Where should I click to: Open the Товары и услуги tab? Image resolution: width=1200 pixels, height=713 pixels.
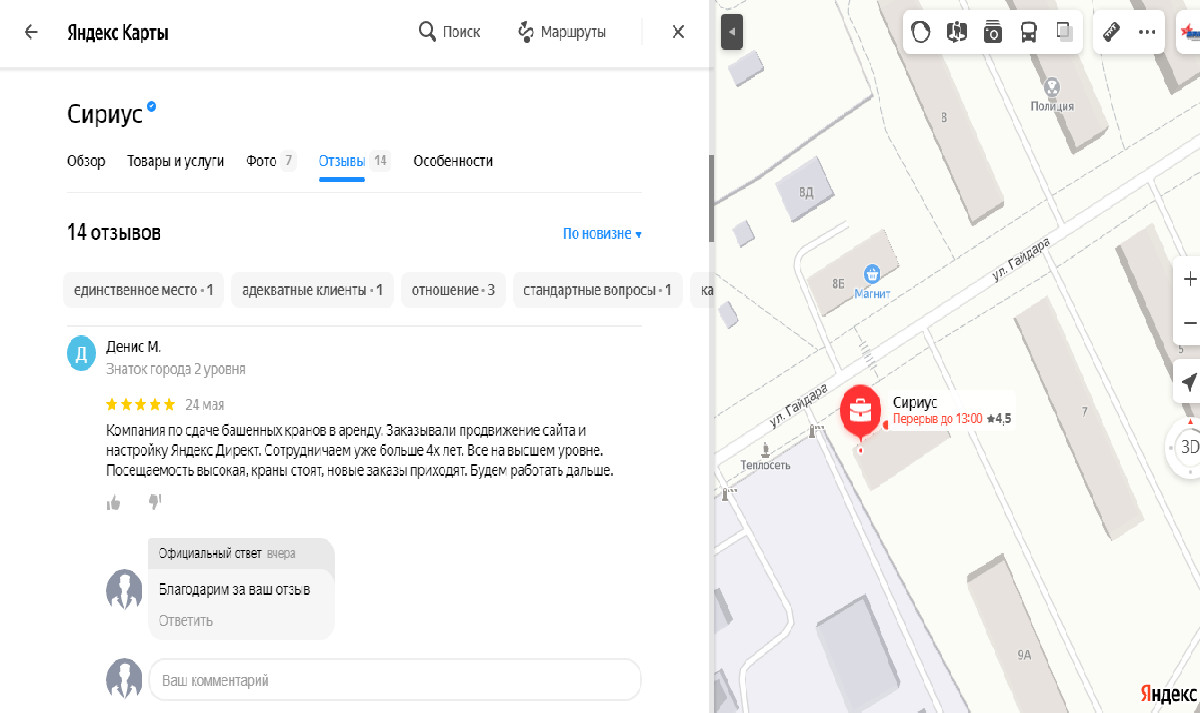tap(175, 161)
